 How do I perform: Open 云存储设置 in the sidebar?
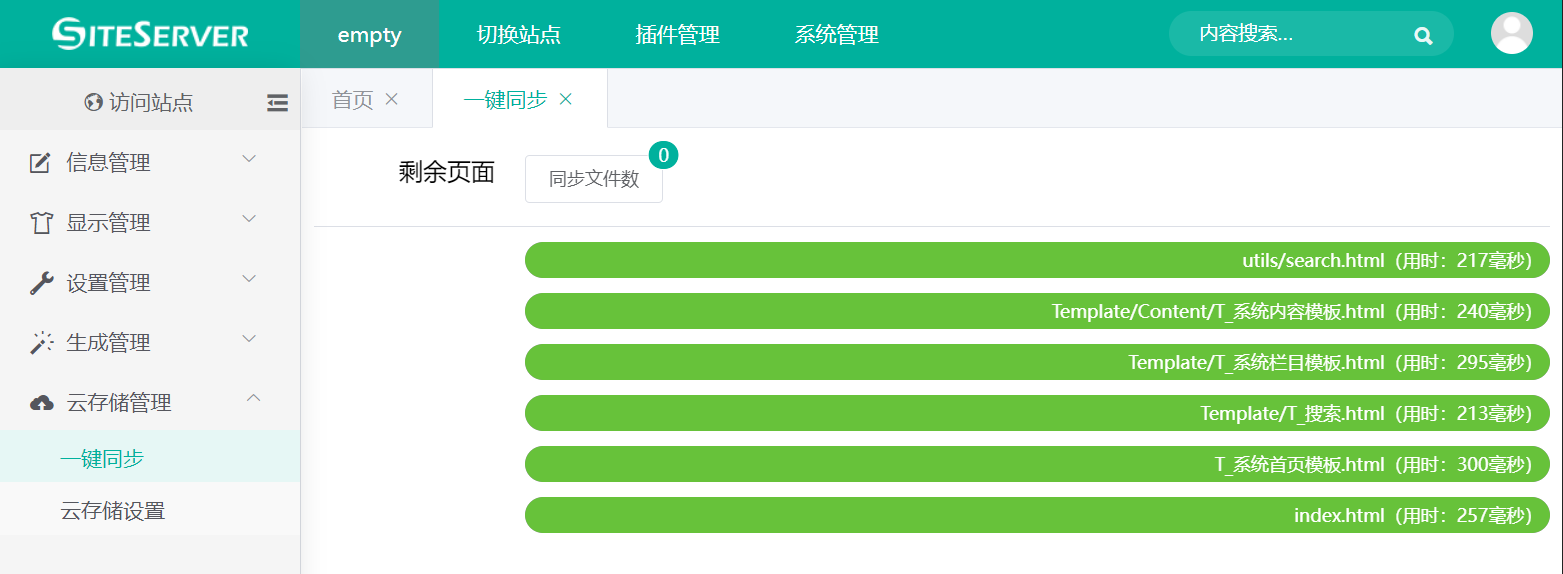[x=112, y=511]
